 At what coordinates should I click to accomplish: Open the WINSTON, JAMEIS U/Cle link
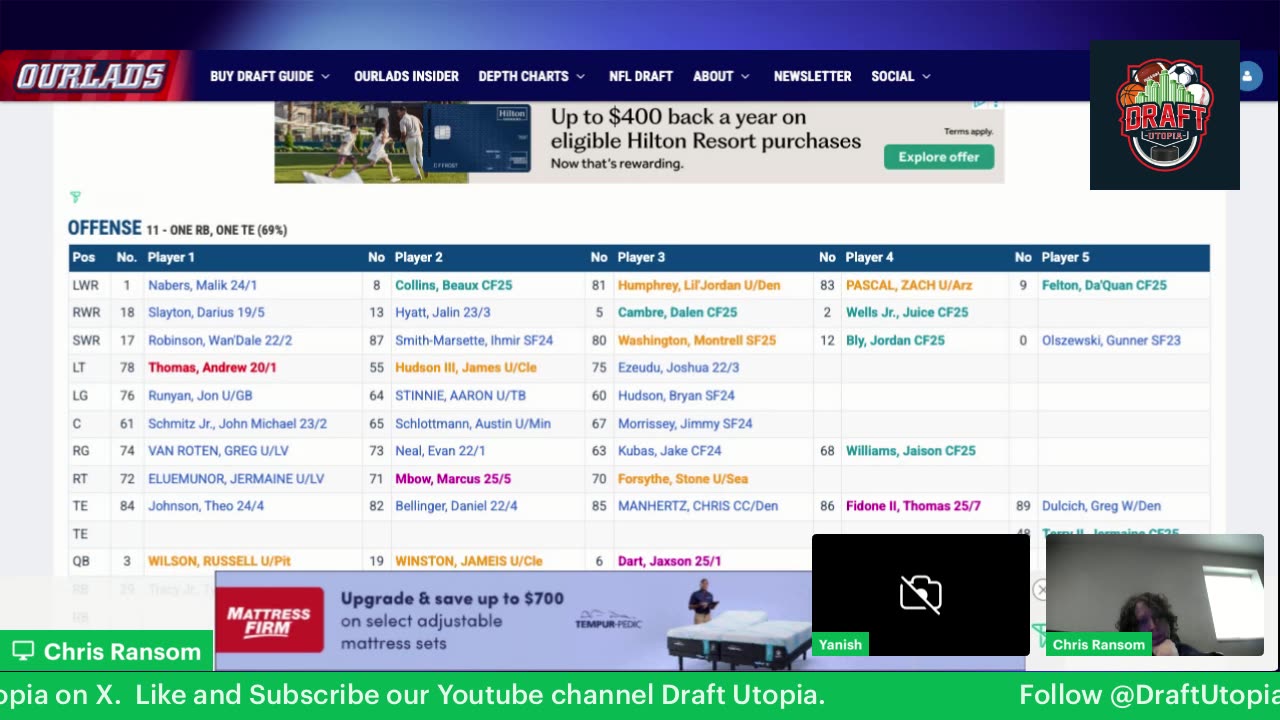tap(469, 561)
